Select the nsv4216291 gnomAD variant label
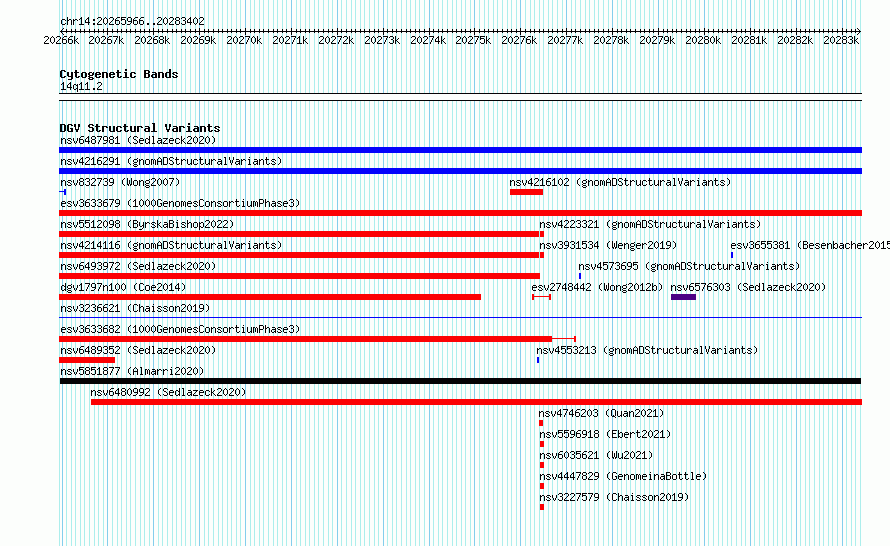Viewport: 890px width, 546px height. point(171,161)
